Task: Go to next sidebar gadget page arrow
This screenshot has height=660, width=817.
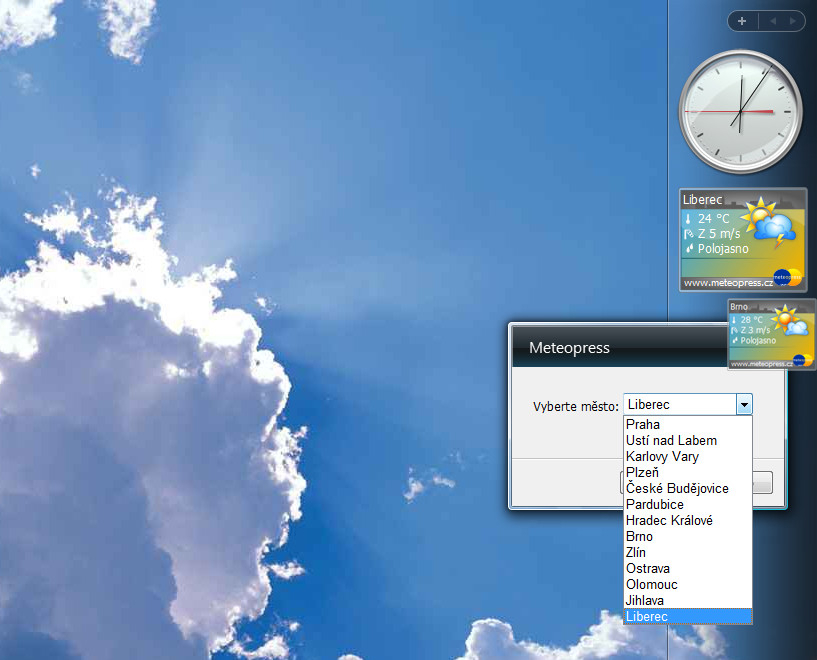Action: 793,21
